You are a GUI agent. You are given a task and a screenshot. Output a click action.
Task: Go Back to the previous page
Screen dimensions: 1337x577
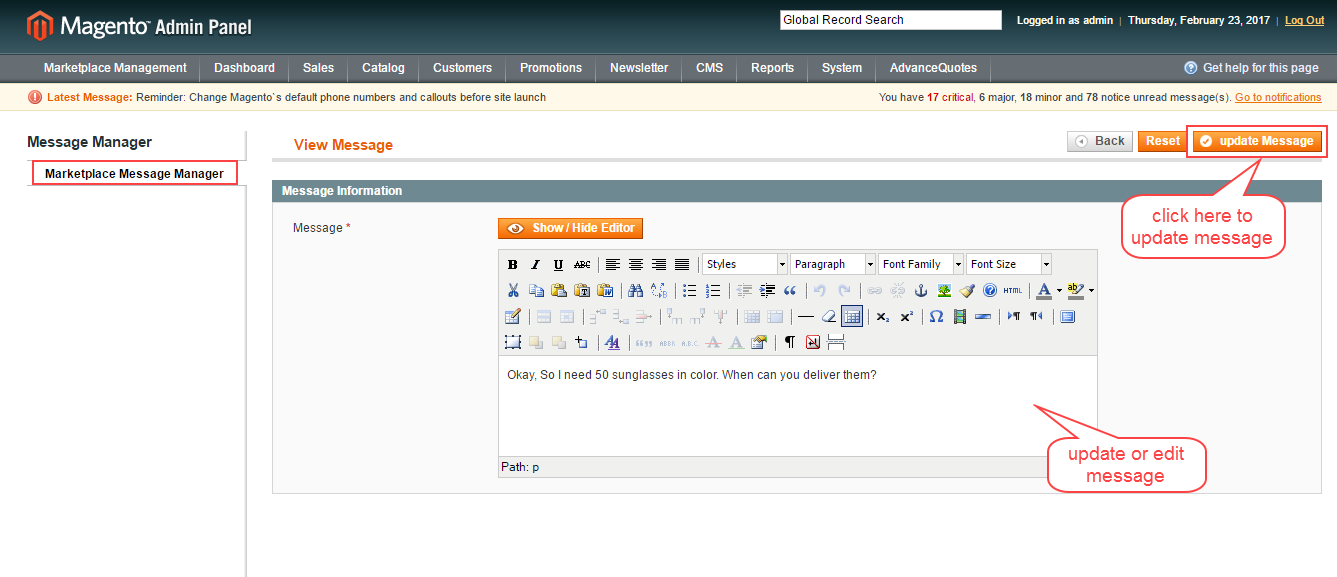(x=1100, y=141)
